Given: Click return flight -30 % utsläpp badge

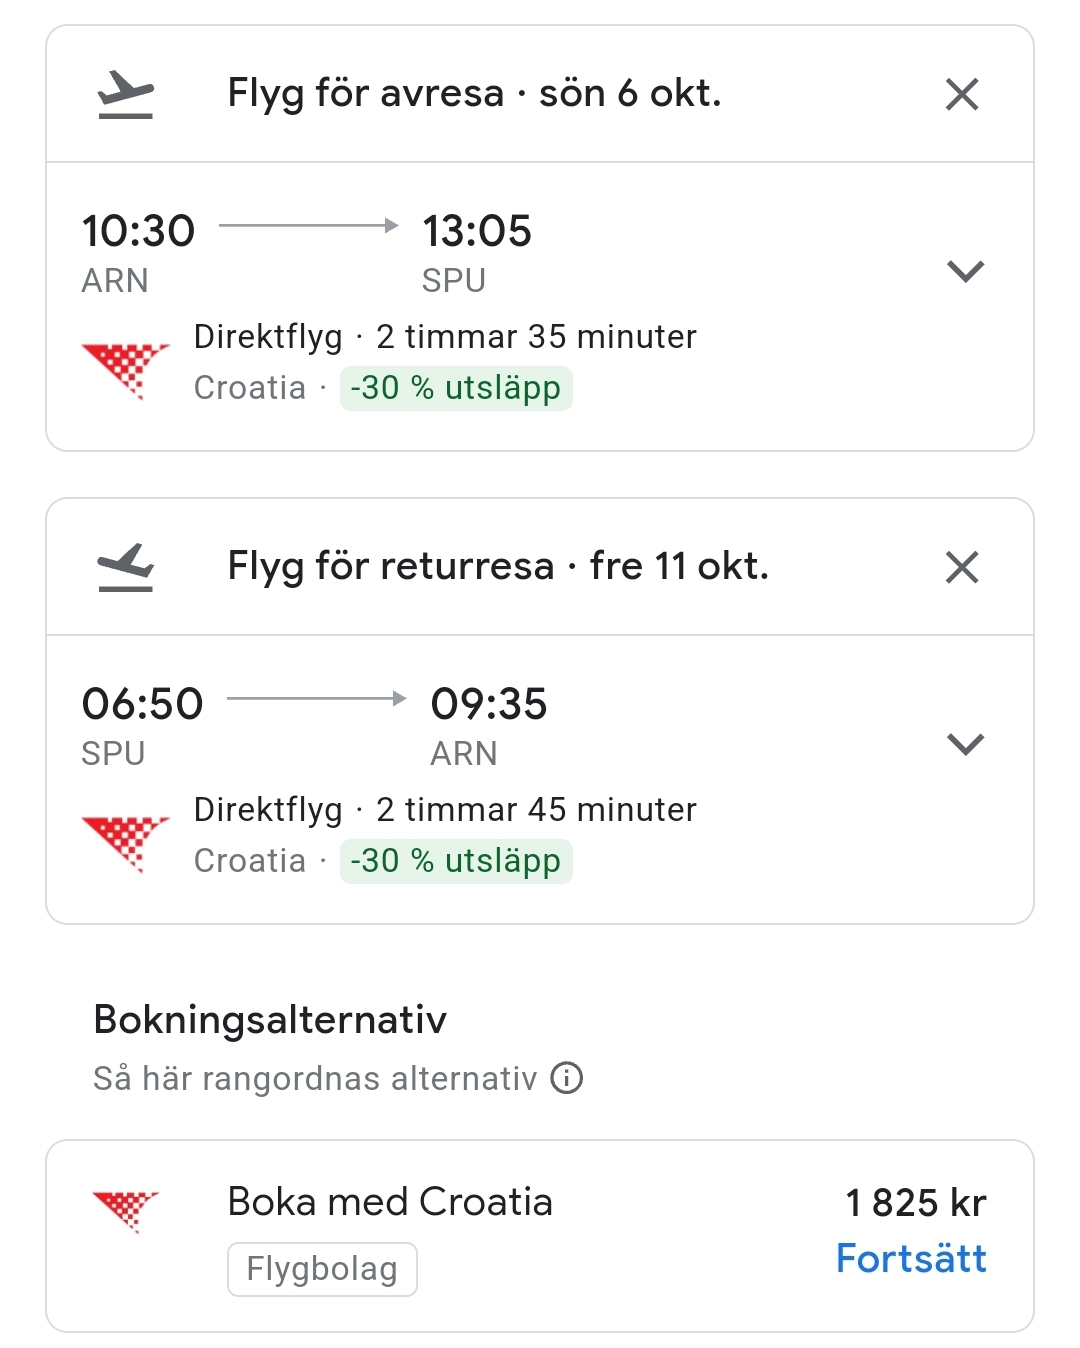Looking at the screenshot, I should 456,861.
